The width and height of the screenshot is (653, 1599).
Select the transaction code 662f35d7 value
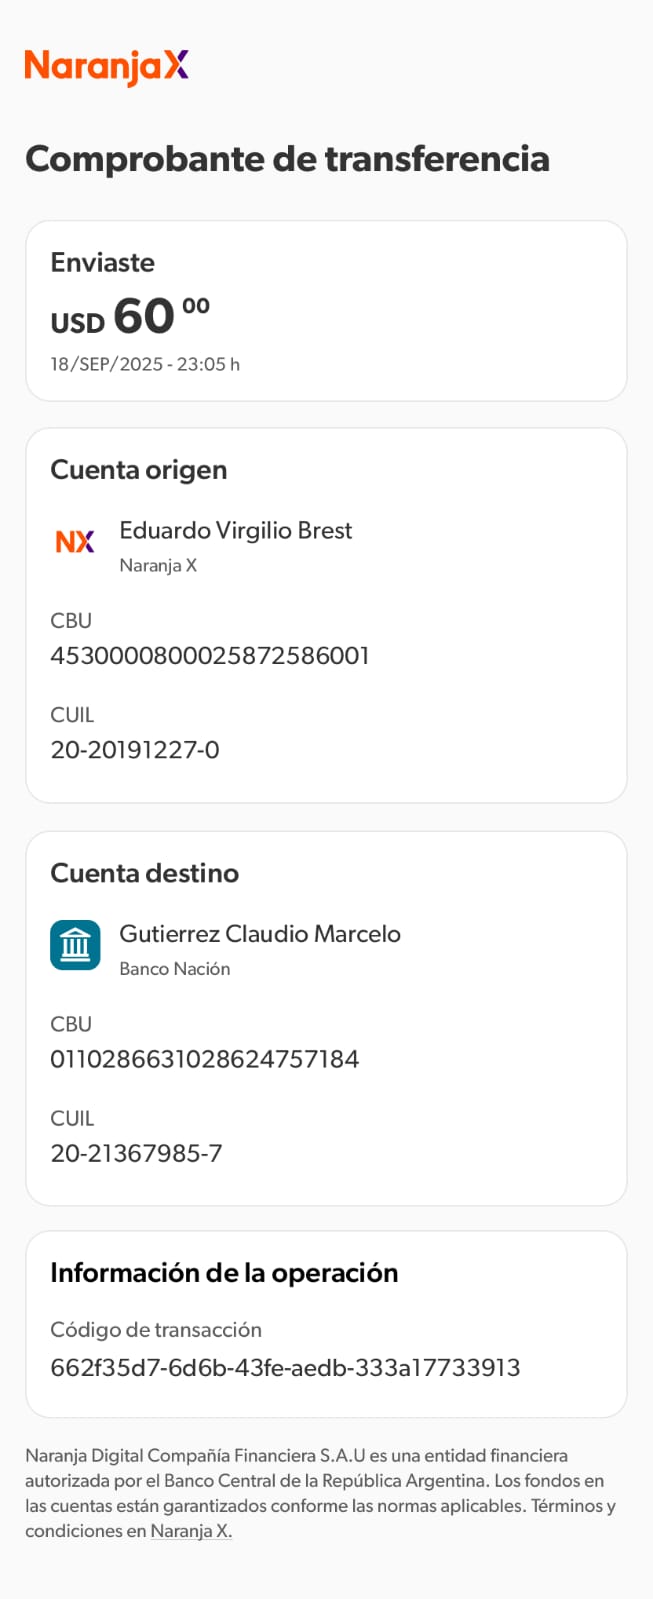coord(285,1368)
